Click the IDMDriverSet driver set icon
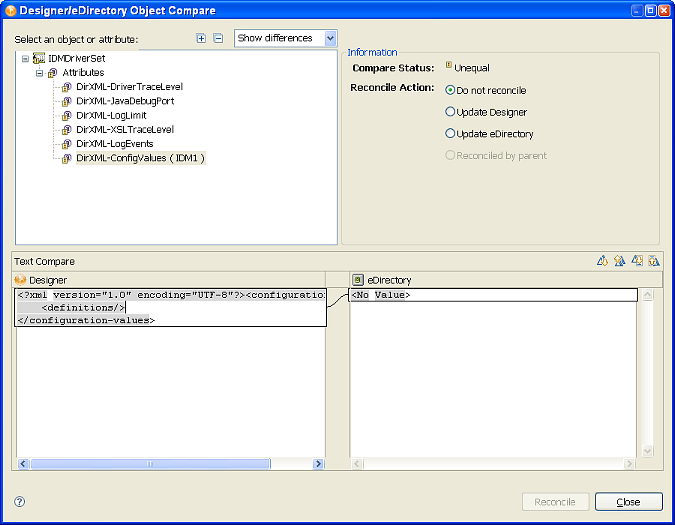This screenshot has height=525, width=675. pyautogui.click(x=39, y=58)
